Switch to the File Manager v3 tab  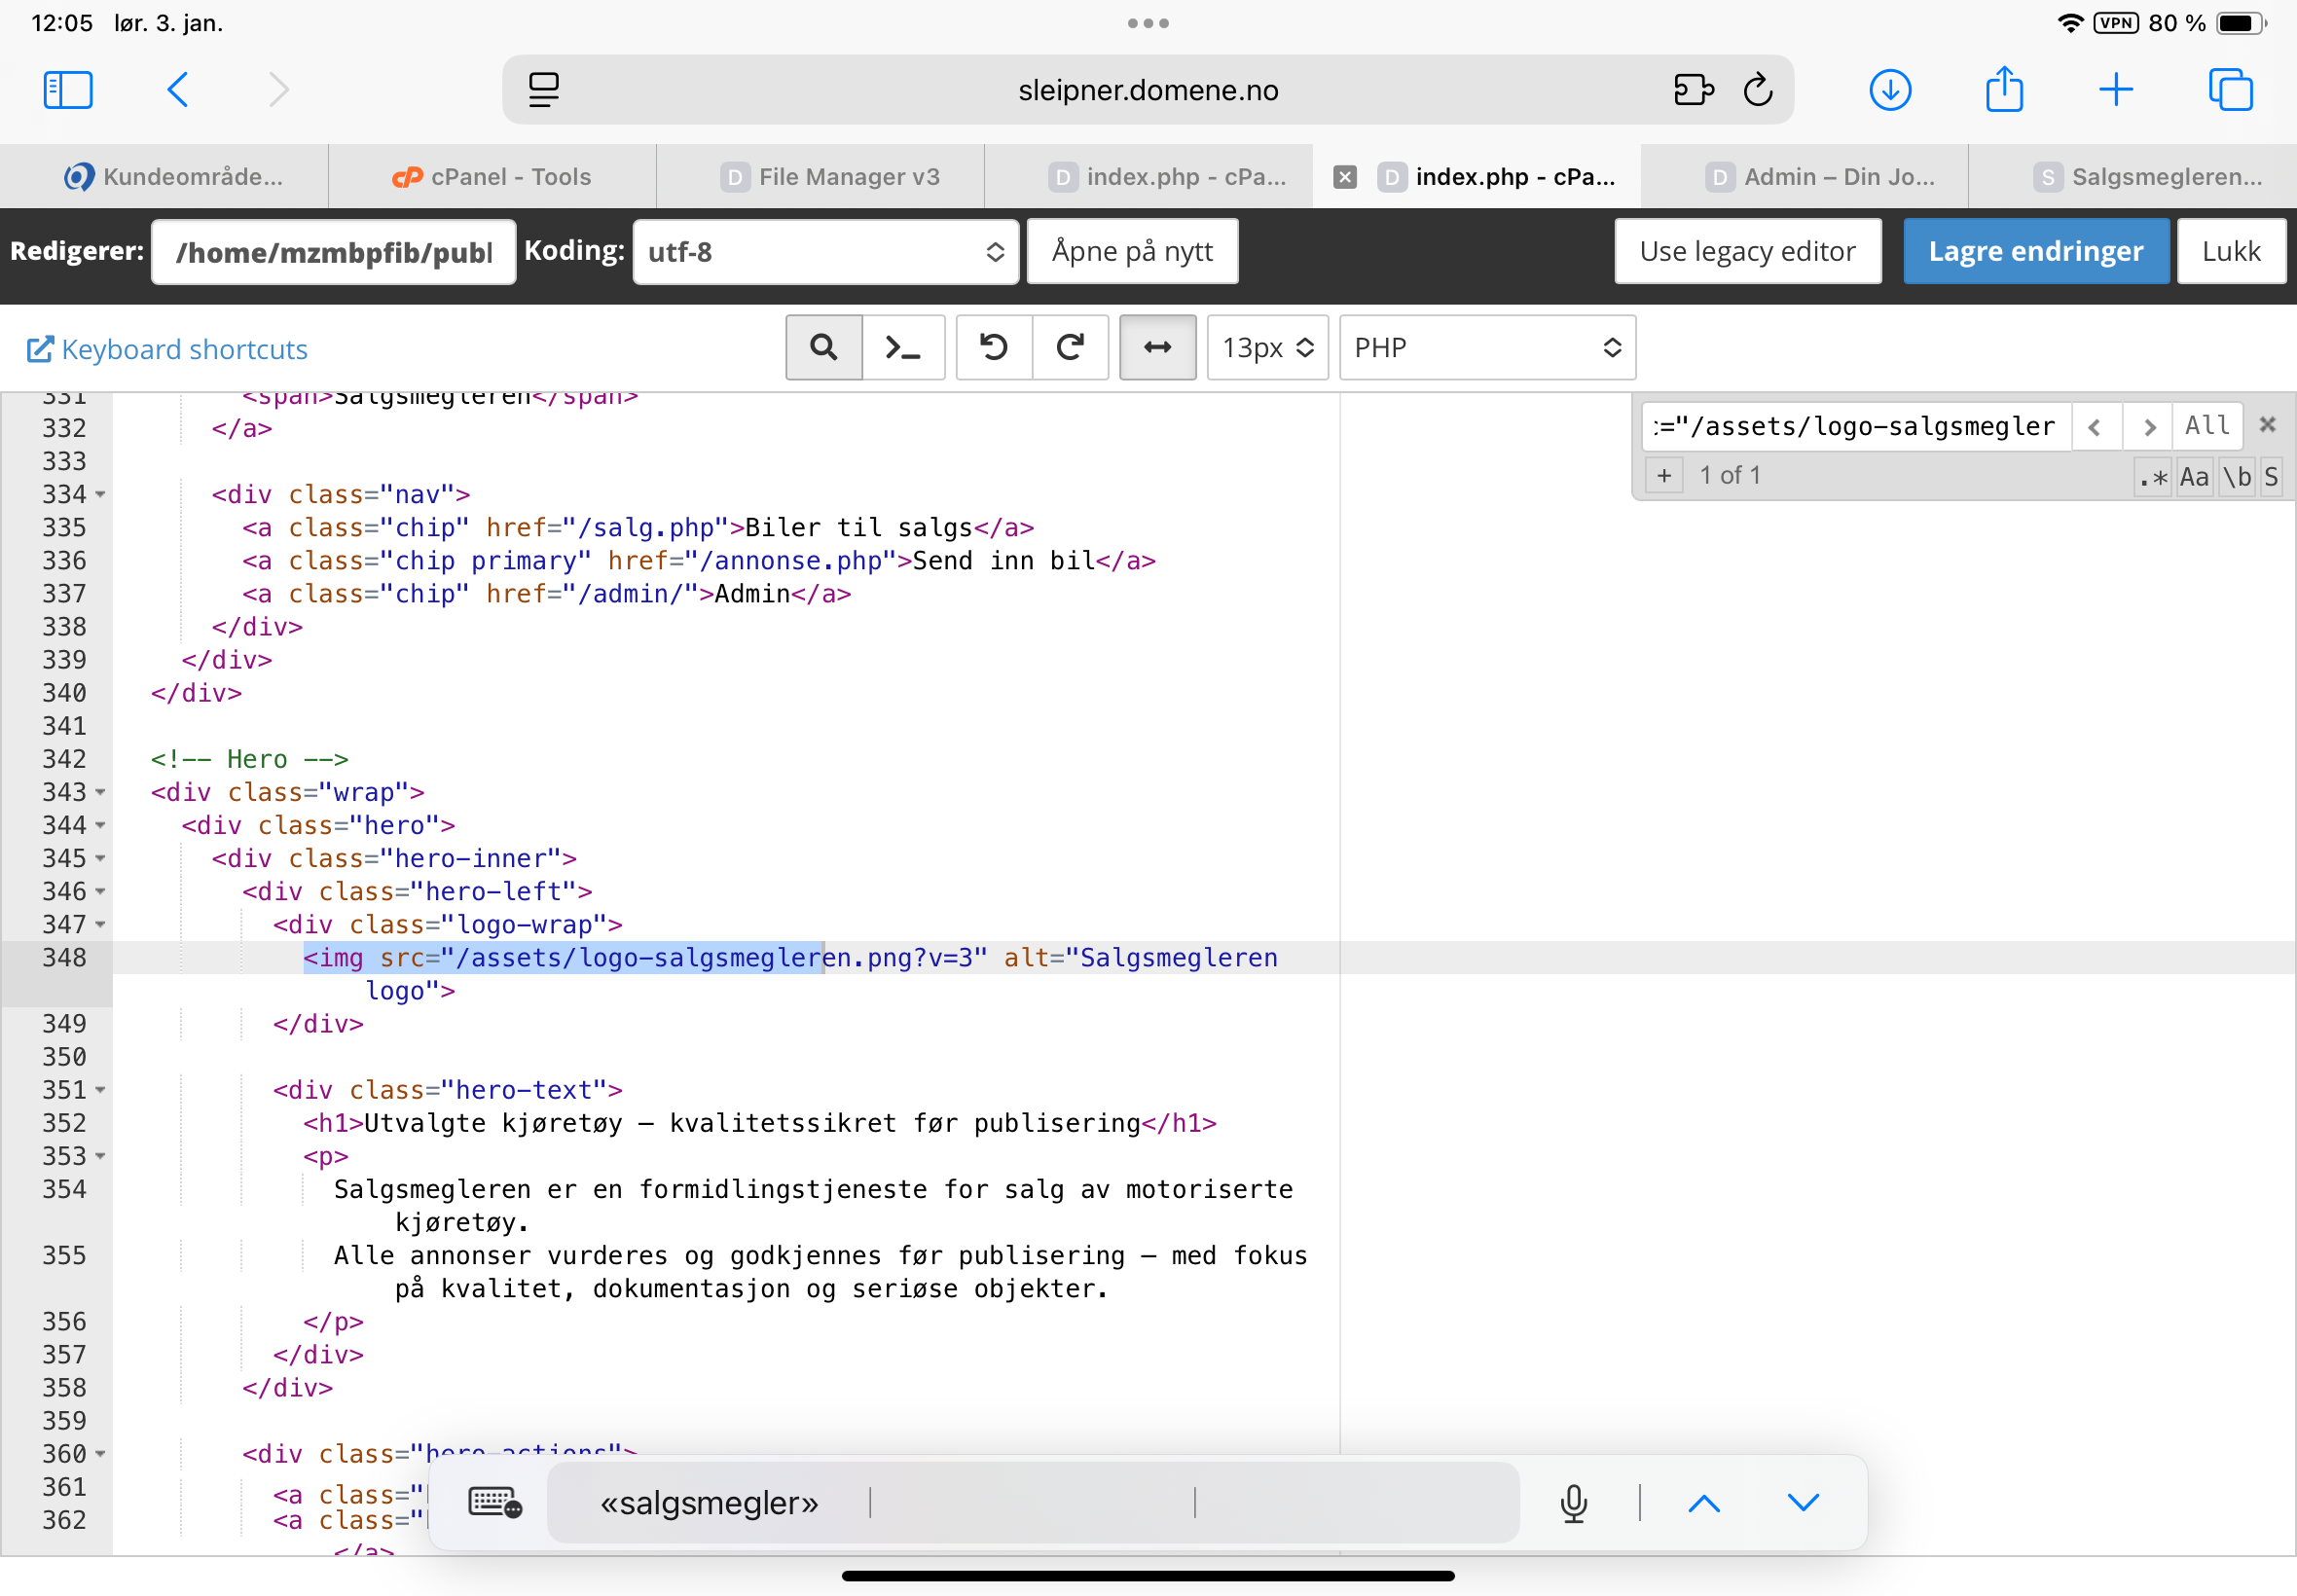pyautogui.click(x=830, y=177)
